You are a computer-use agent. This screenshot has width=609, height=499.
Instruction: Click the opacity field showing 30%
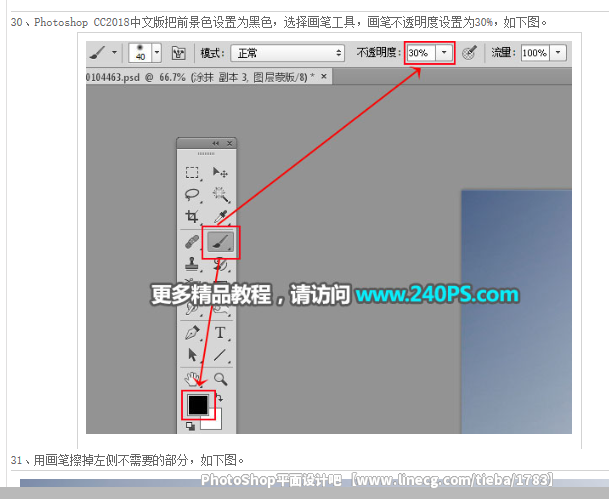pos(421,53)
